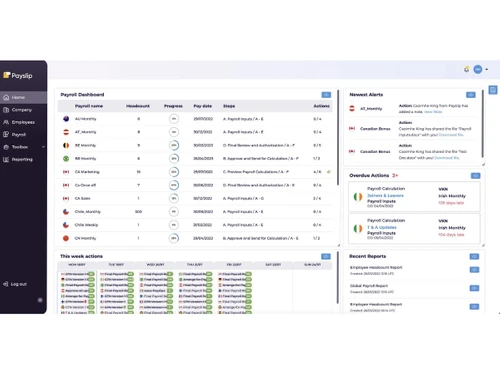Click the green check in CA Marketing row
500x375 pixels.
click(x=329, y=172)
